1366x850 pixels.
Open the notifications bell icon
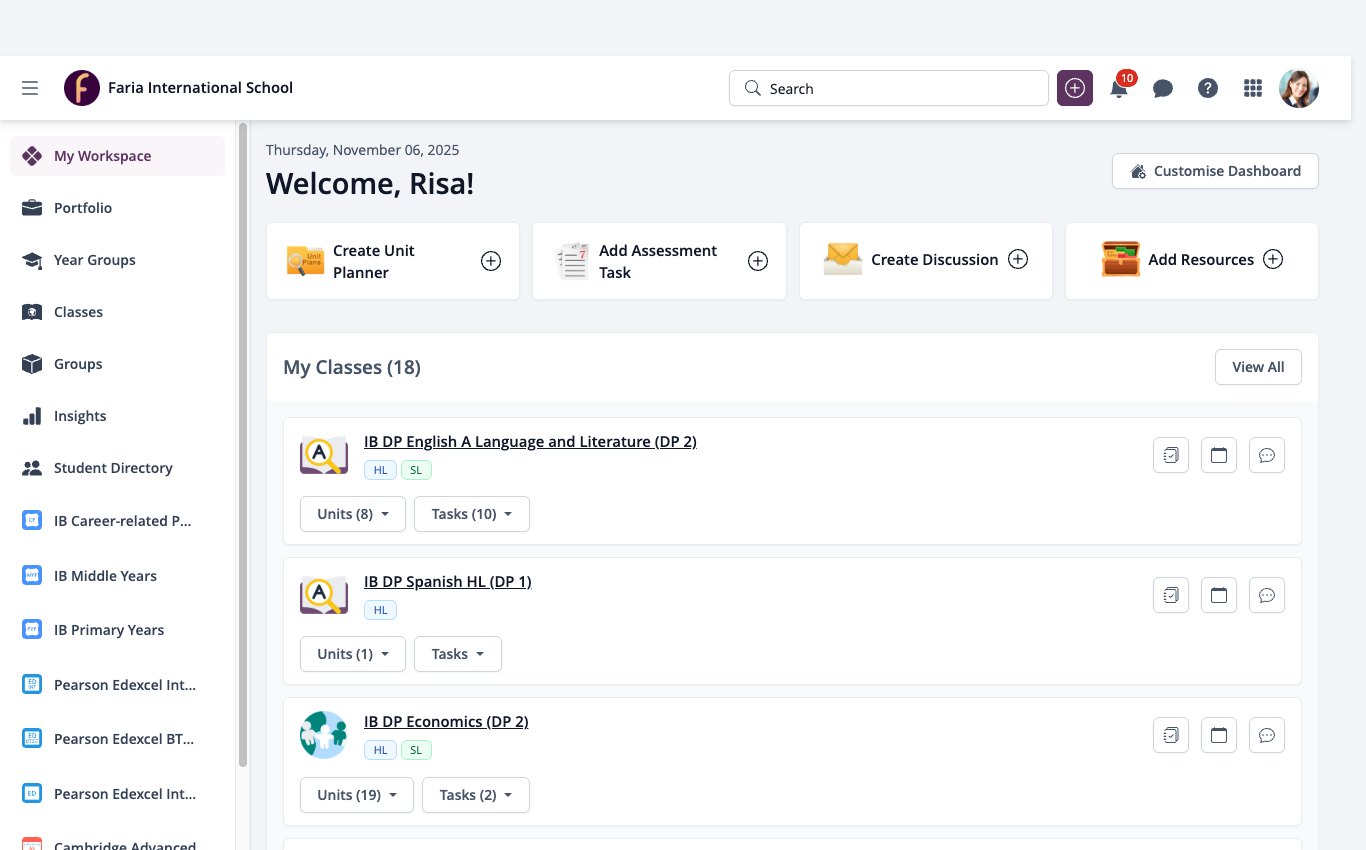1119,88
